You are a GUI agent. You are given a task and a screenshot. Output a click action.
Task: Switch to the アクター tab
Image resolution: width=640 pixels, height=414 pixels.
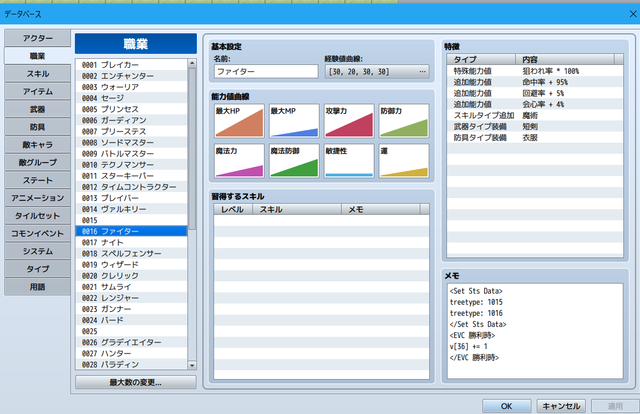[38, 38]
